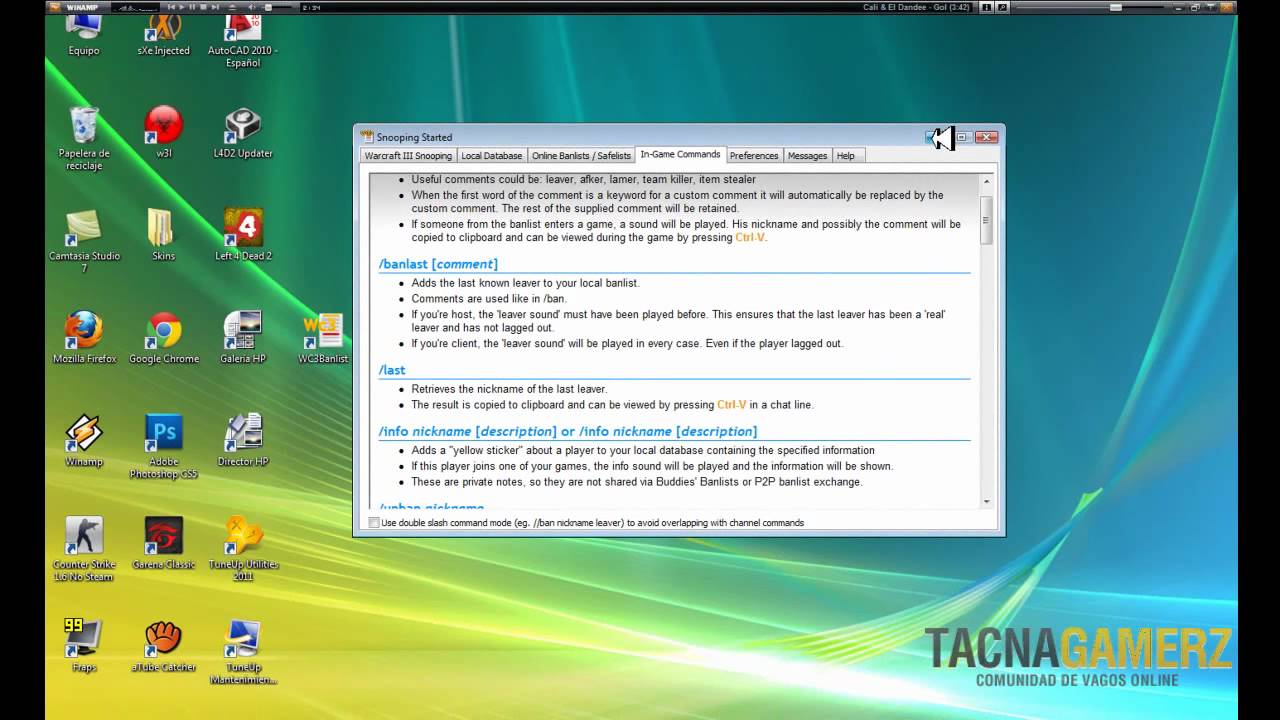Launch TuneUp Utilities 2011 icon
The width and height of the screenshot is (1280, 720).
[x=242, y=550]
